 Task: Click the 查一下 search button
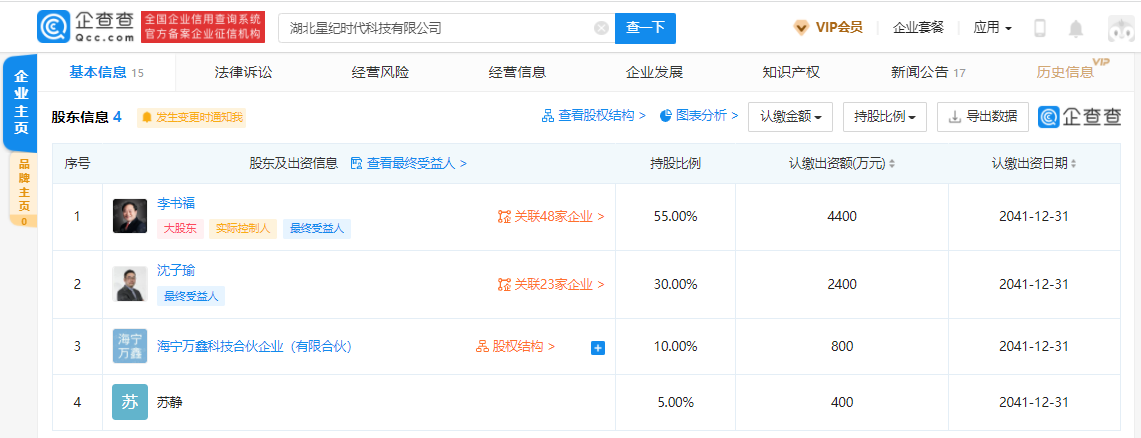[x=645, y=28]
